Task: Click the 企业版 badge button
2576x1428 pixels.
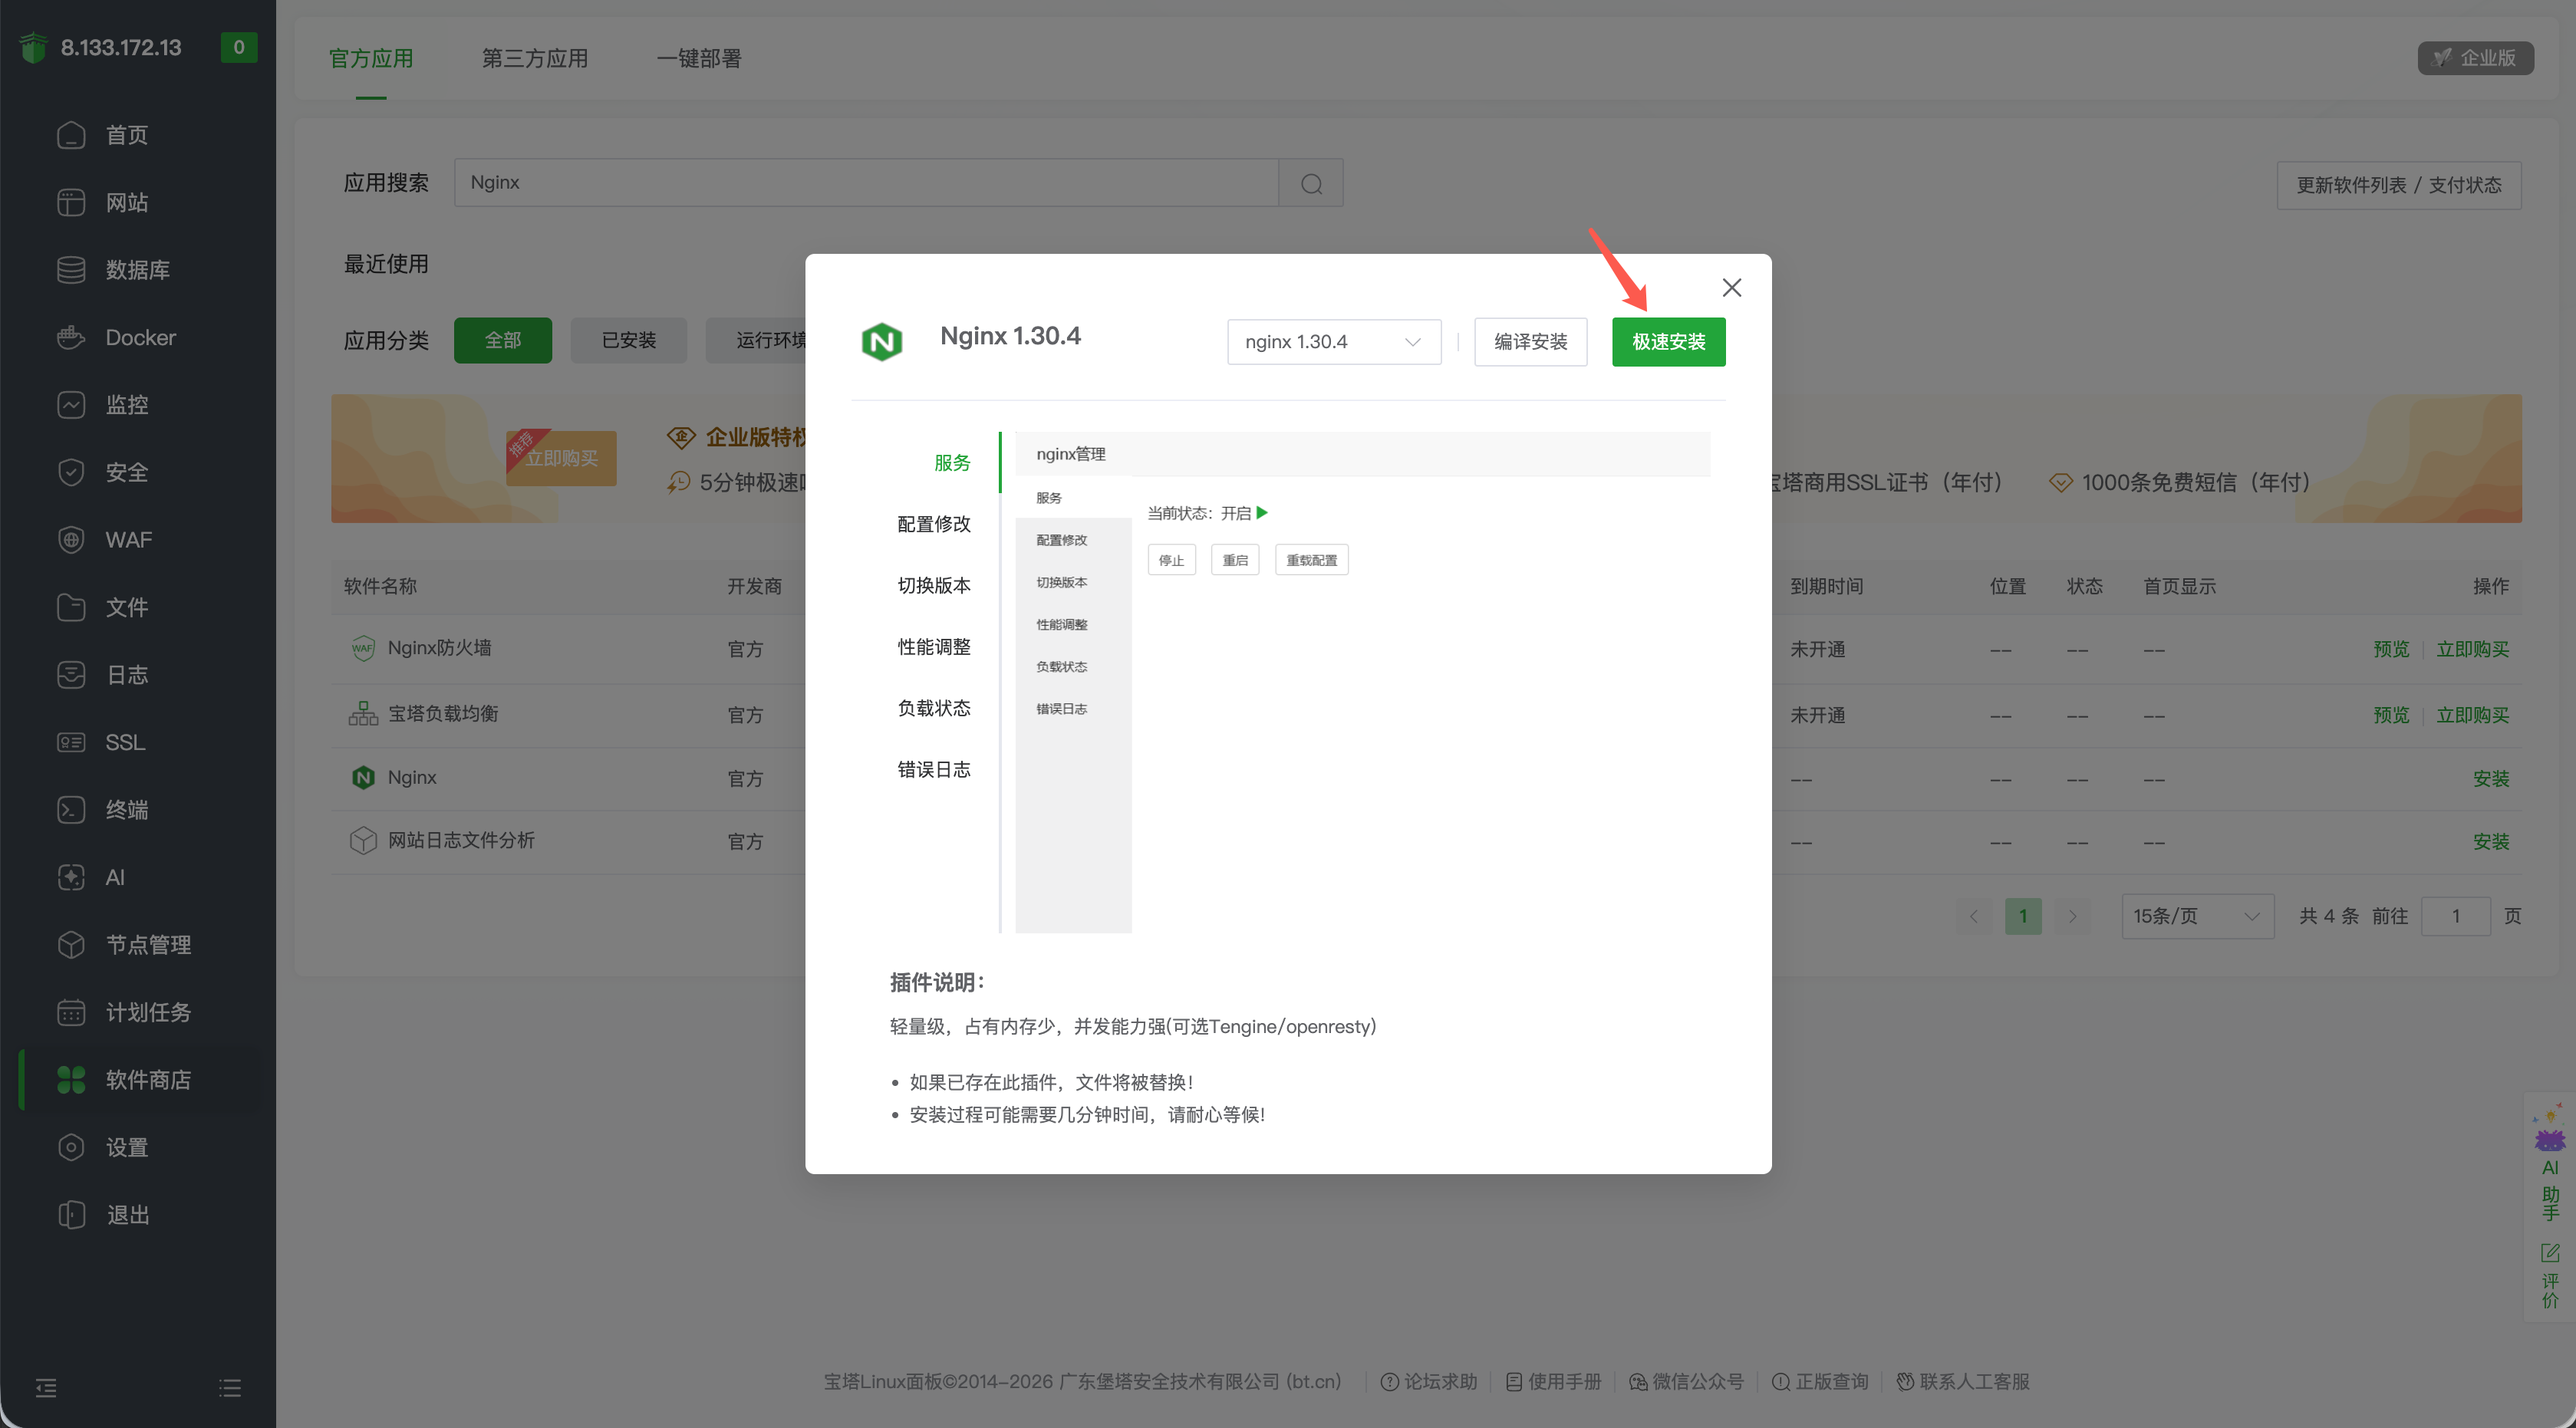Action: coord(2475,58)
